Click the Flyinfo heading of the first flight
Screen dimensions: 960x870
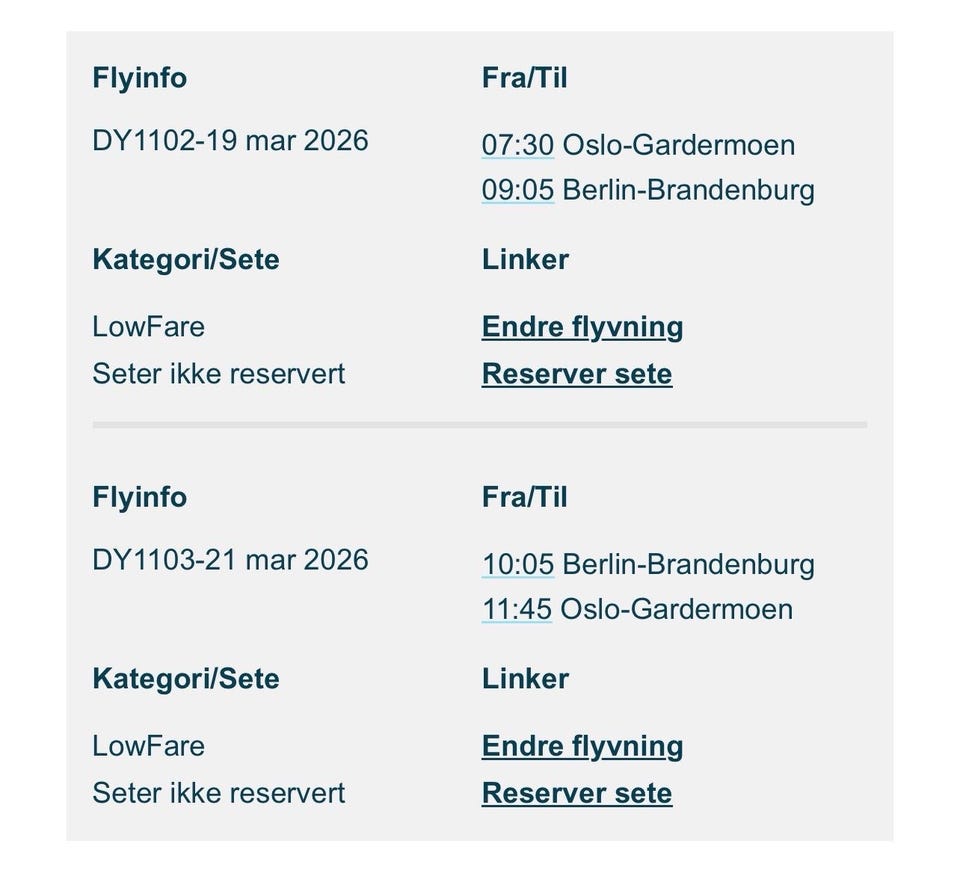click(x=140, y=77)
